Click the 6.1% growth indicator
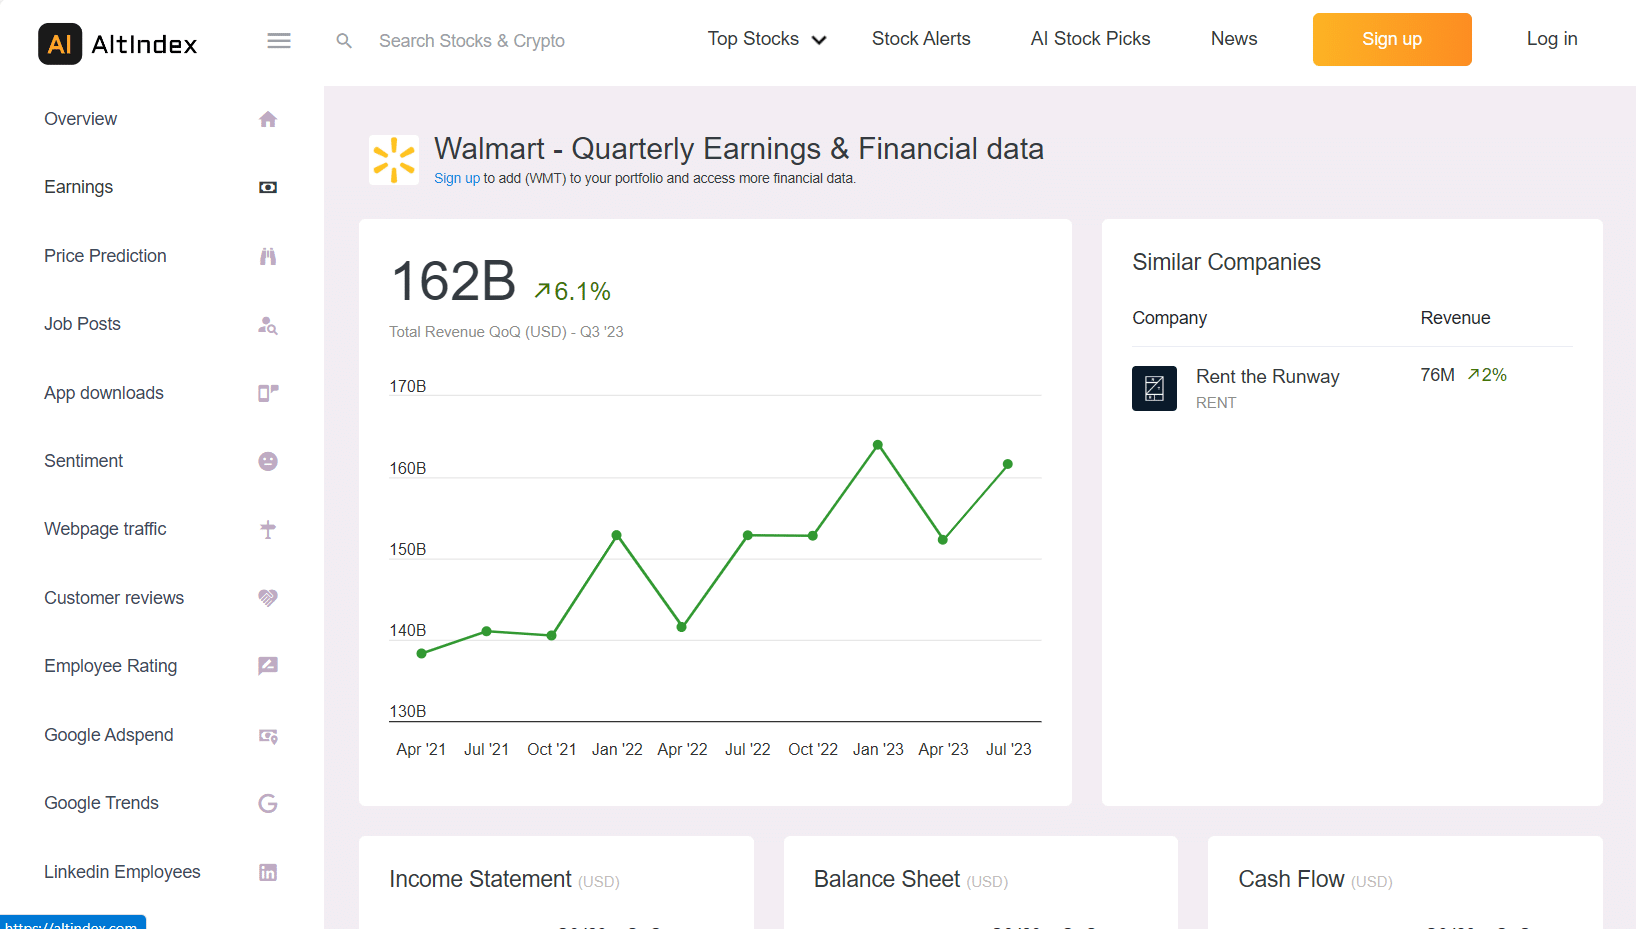 573,291
